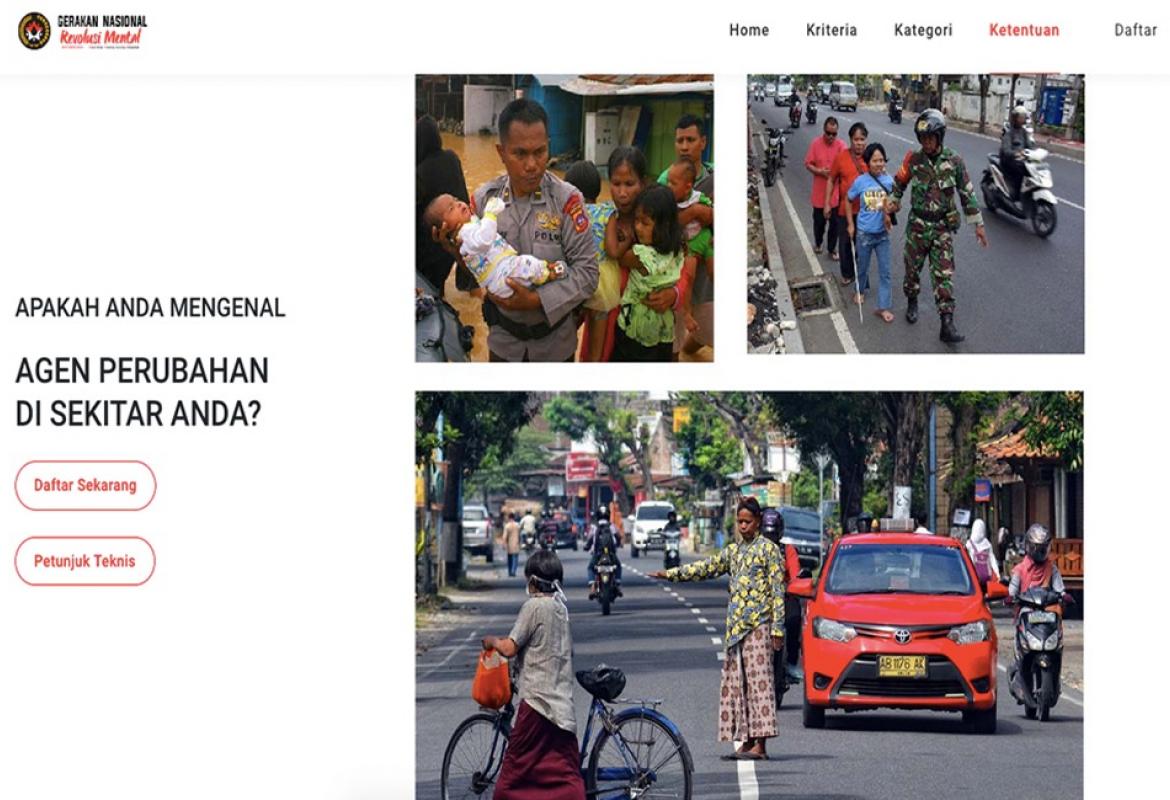
Task: Click the AGEN PERUBAHAN DI SEKITAR ANDA heading
Action: pyautogui.click(x=142, y=391)
